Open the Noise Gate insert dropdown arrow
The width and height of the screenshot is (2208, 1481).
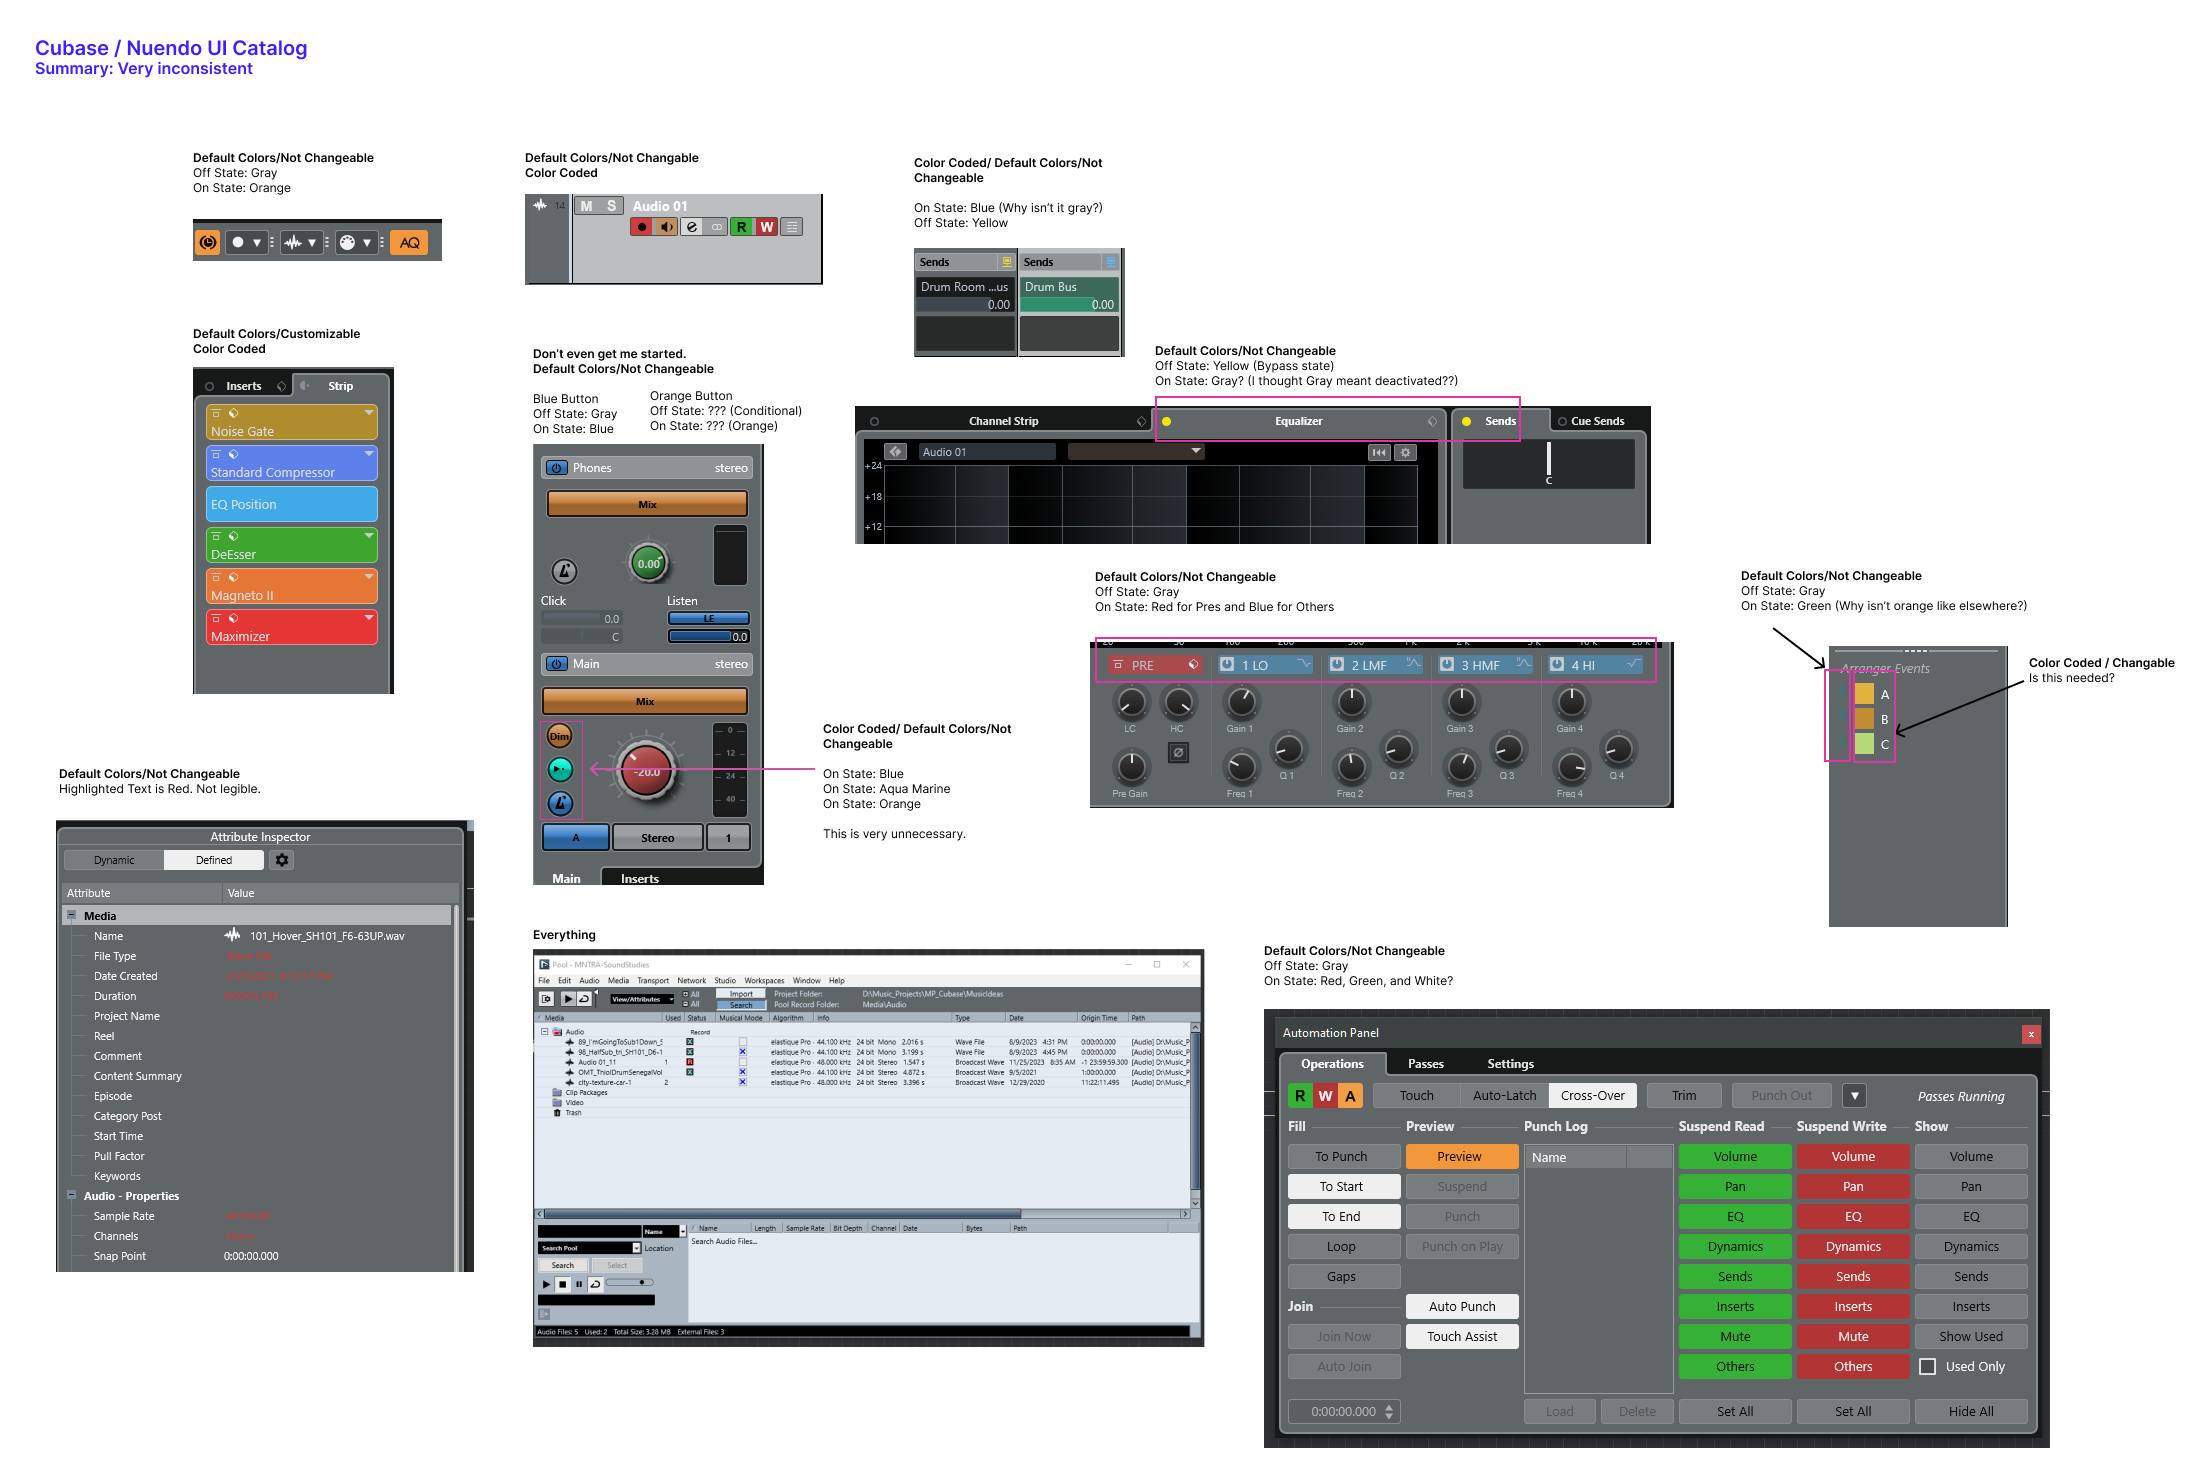pos(369,413)
